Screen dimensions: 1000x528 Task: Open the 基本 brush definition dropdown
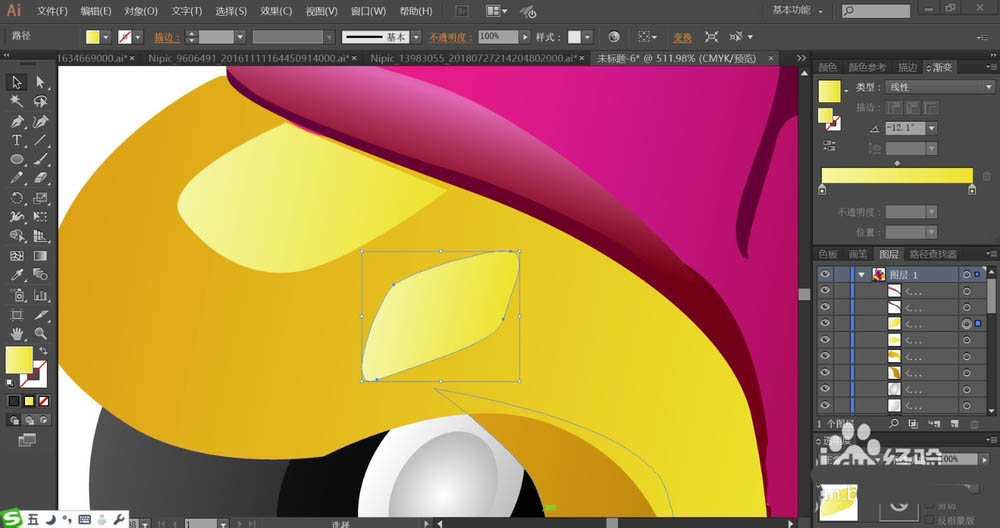tap(416, 37)
